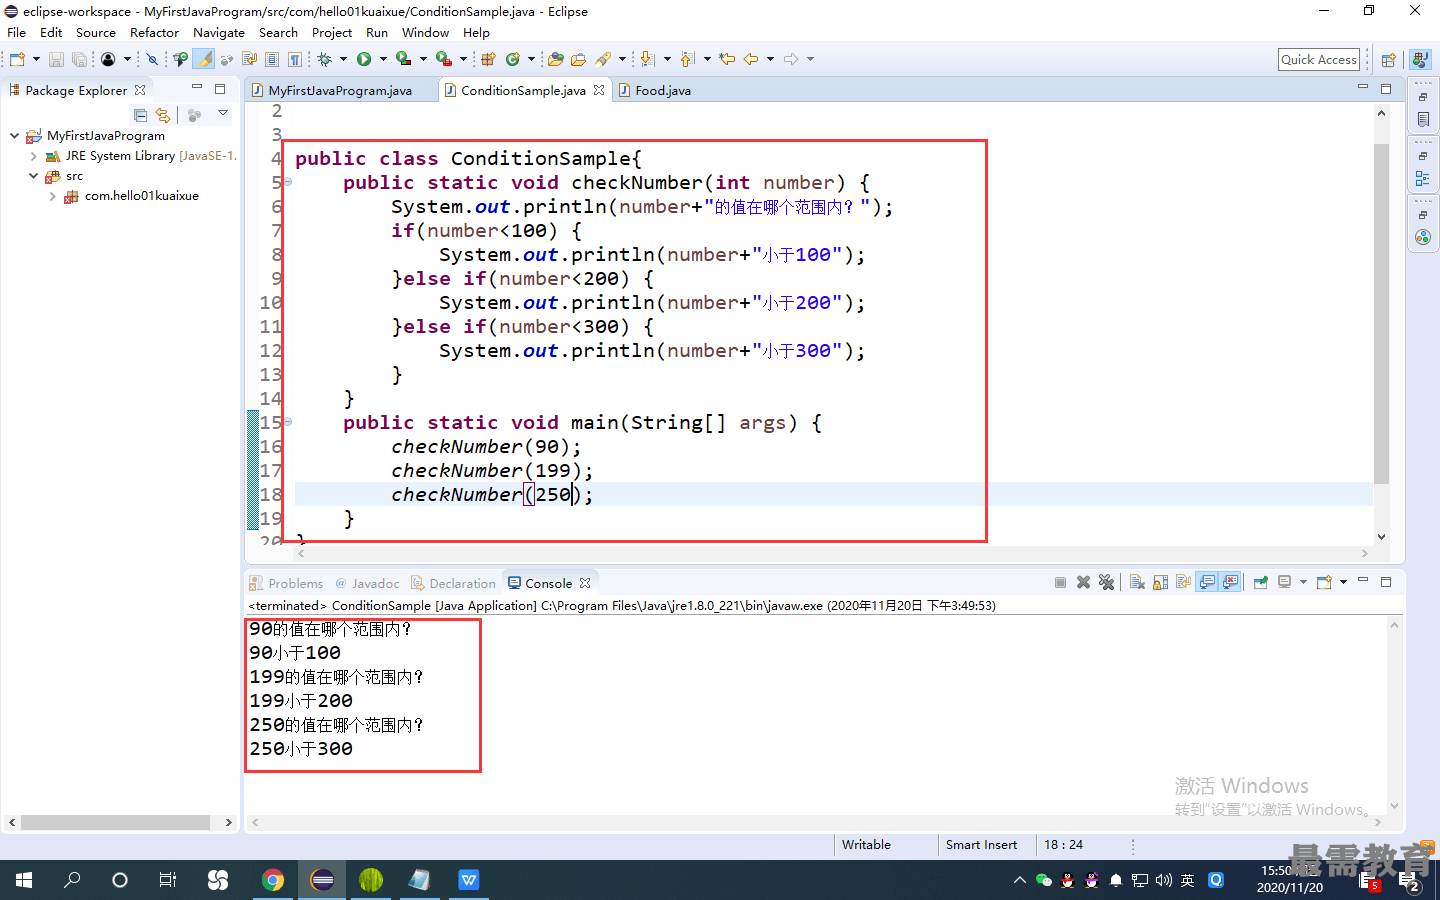Remove Launch with console X icon

coord(1083,582)
